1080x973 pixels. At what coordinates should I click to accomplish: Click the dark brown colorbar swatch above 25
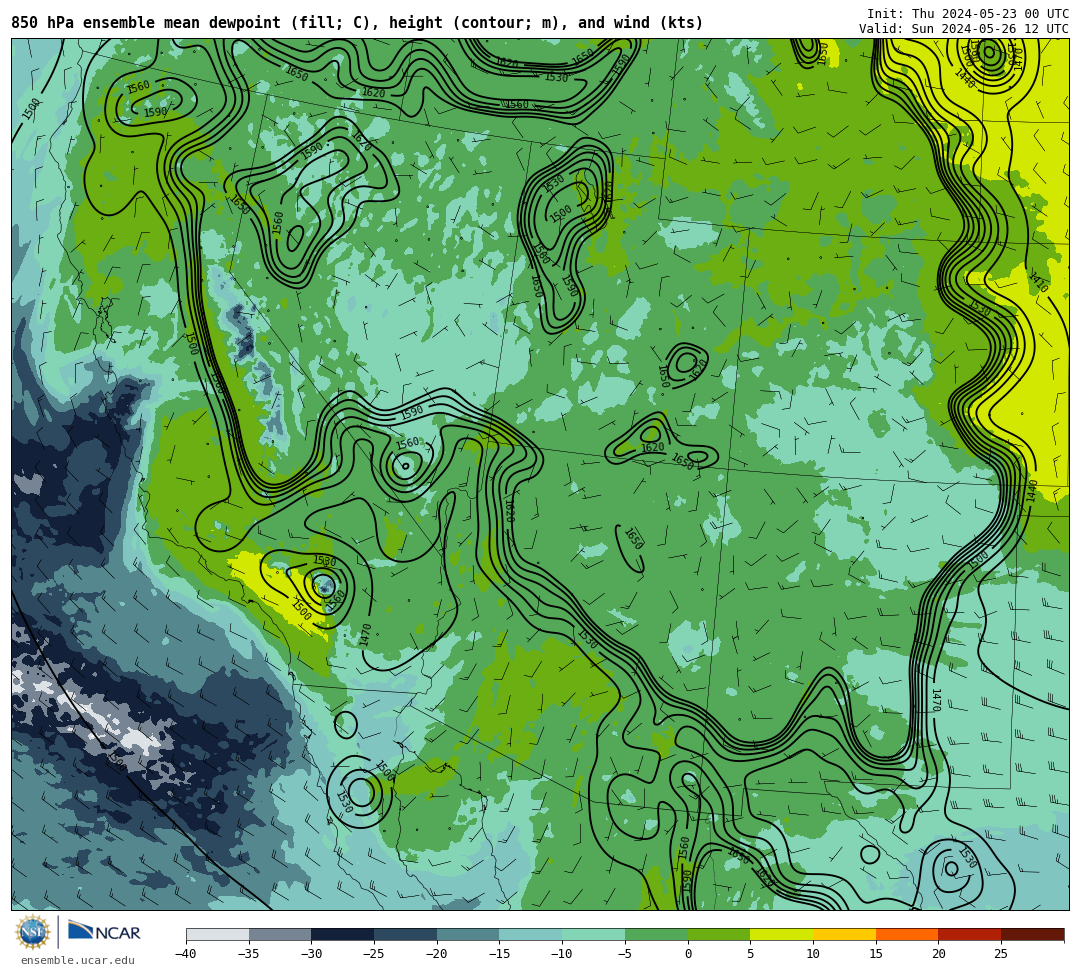coord(1032,934)
